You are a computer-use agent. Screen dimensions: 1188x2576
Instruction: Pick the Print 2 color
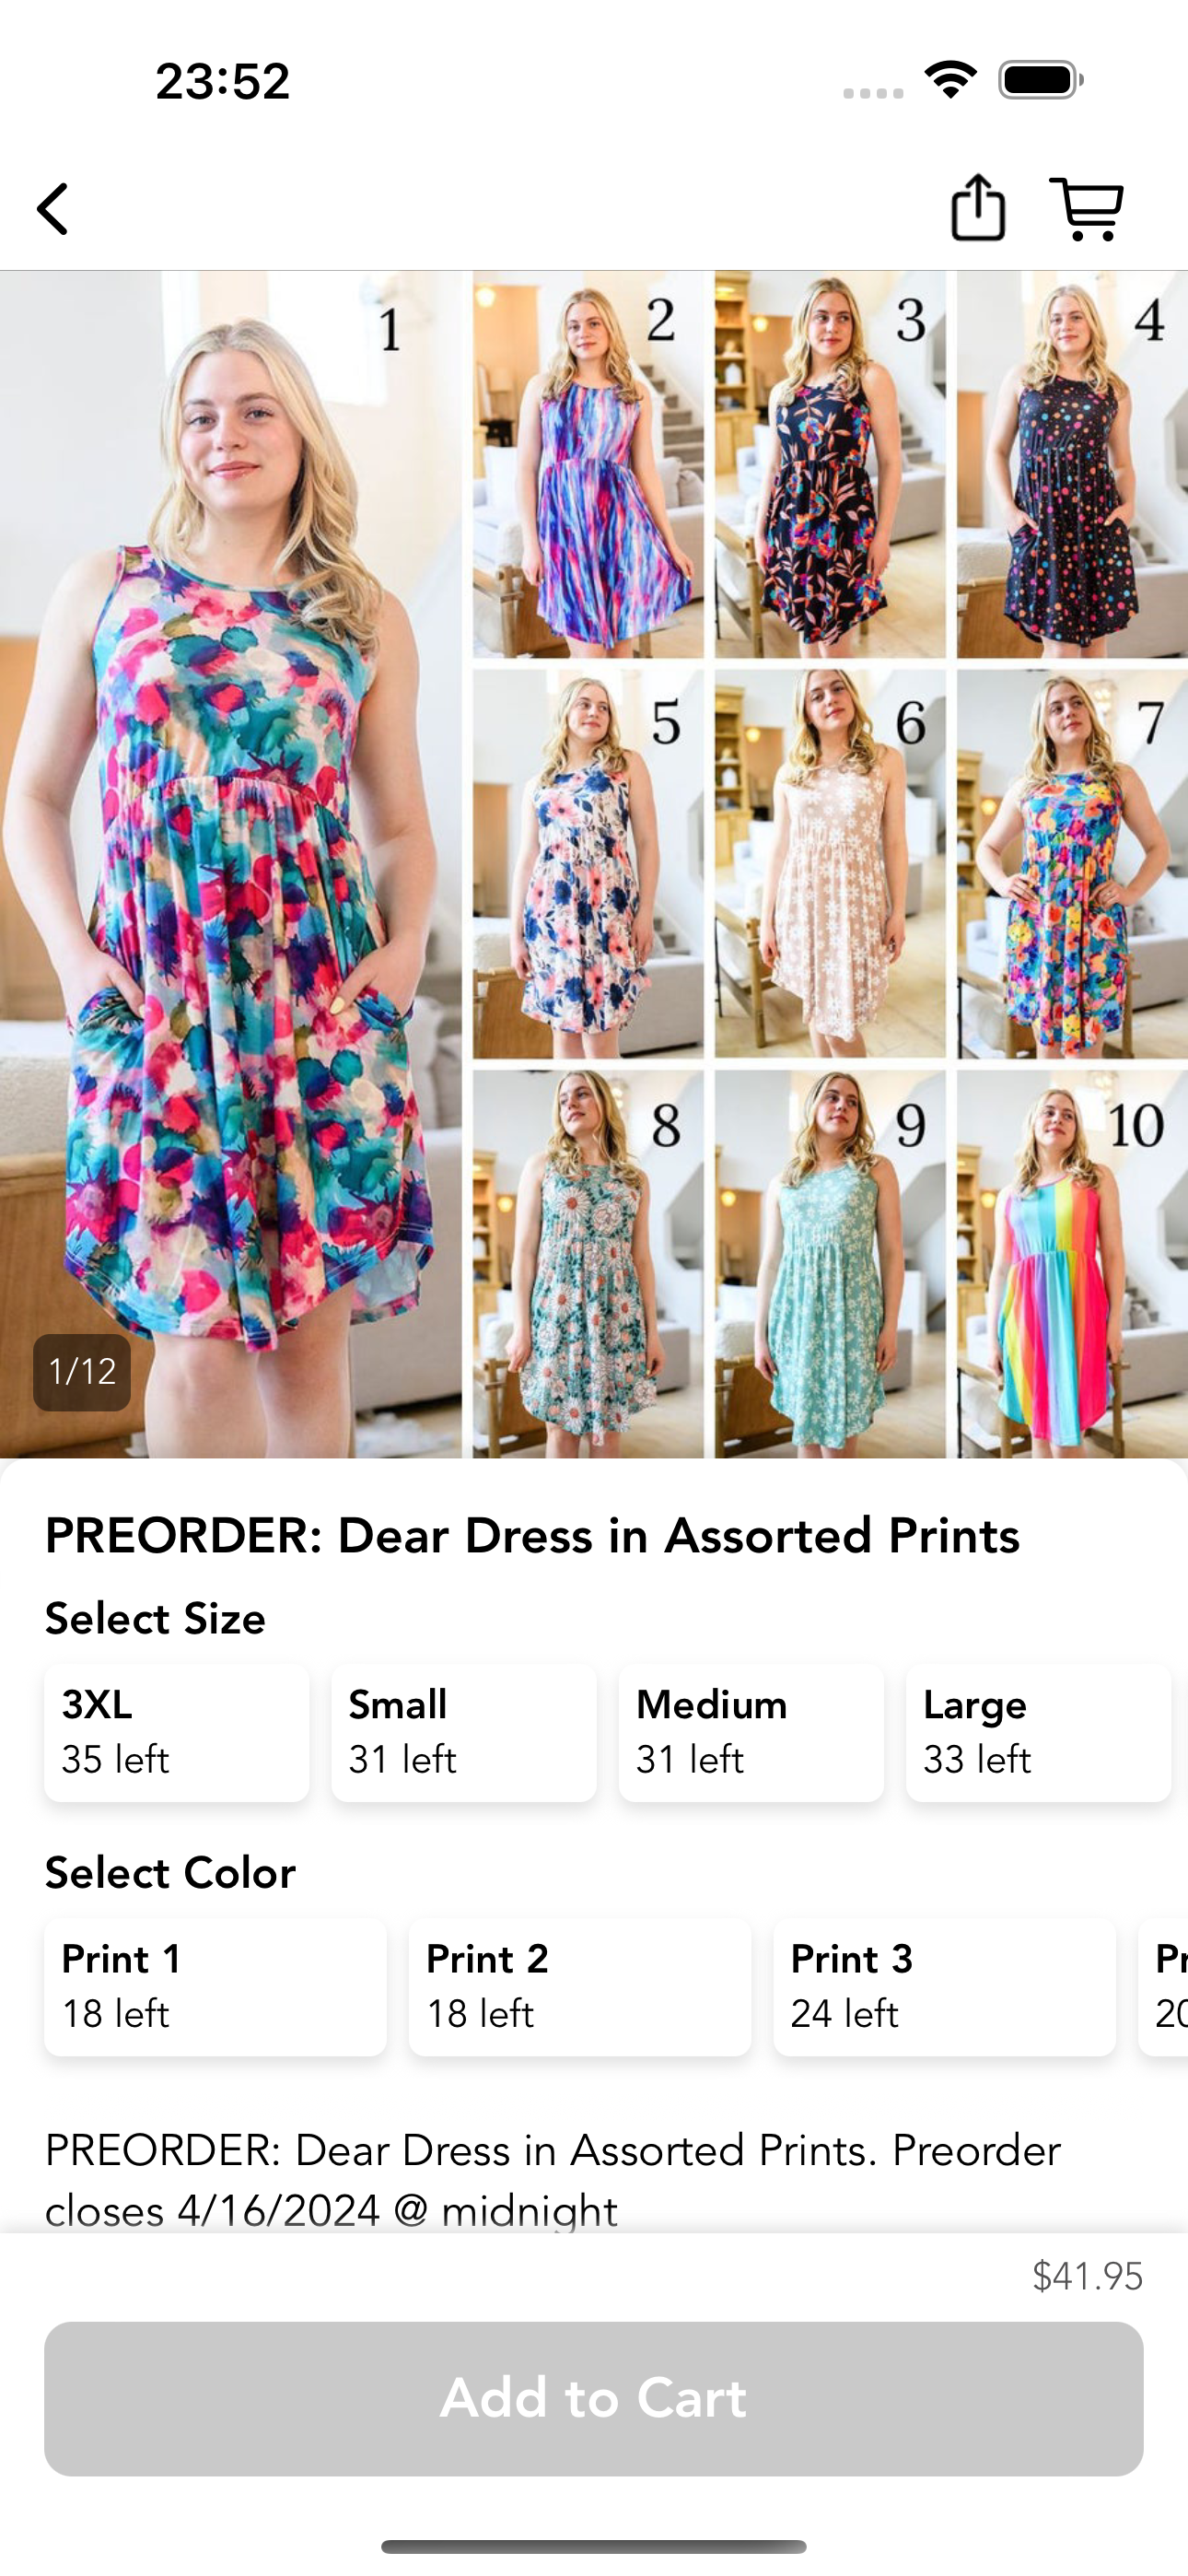click(x=580, y=1987)
